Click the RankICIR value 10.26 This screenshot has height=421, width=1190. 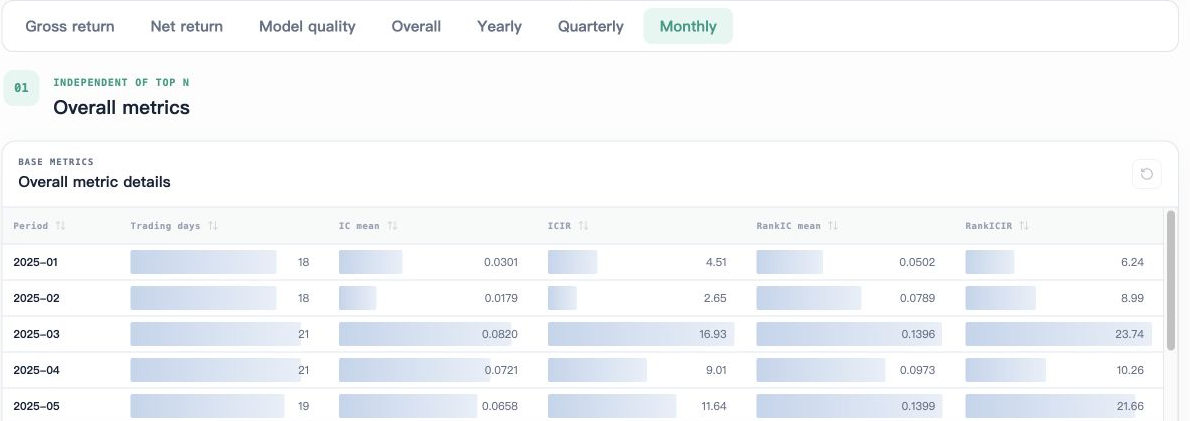(1131, 370)
